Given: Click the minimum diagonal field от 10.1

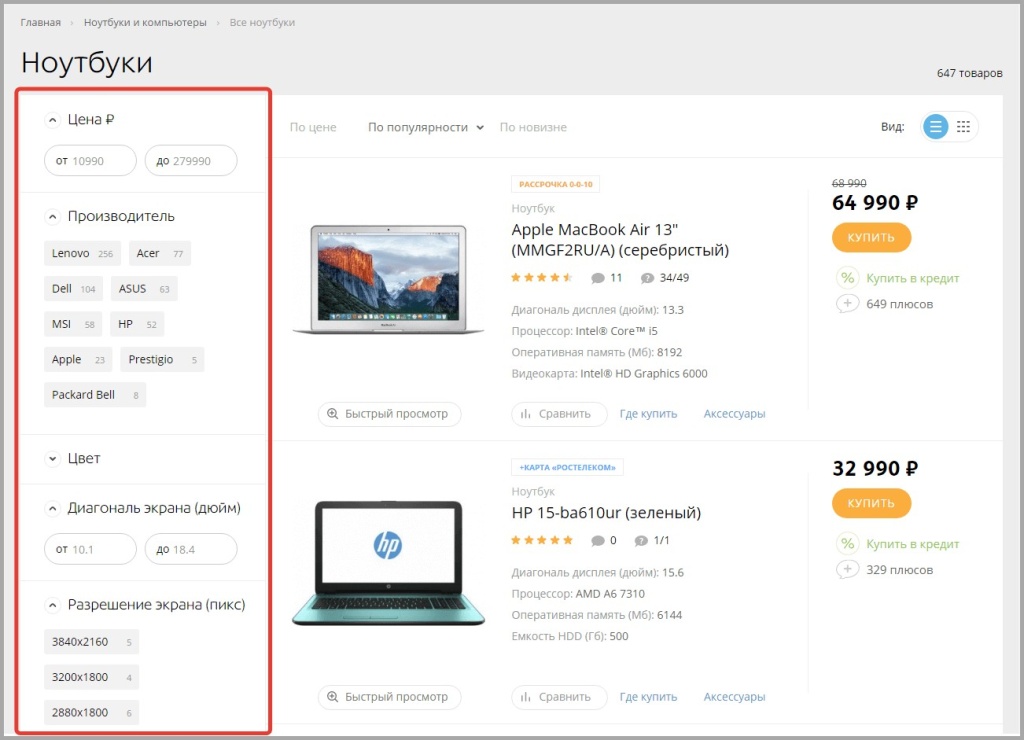Looking at the screenshot, I should pyautogui.click(x=90, y=549).
